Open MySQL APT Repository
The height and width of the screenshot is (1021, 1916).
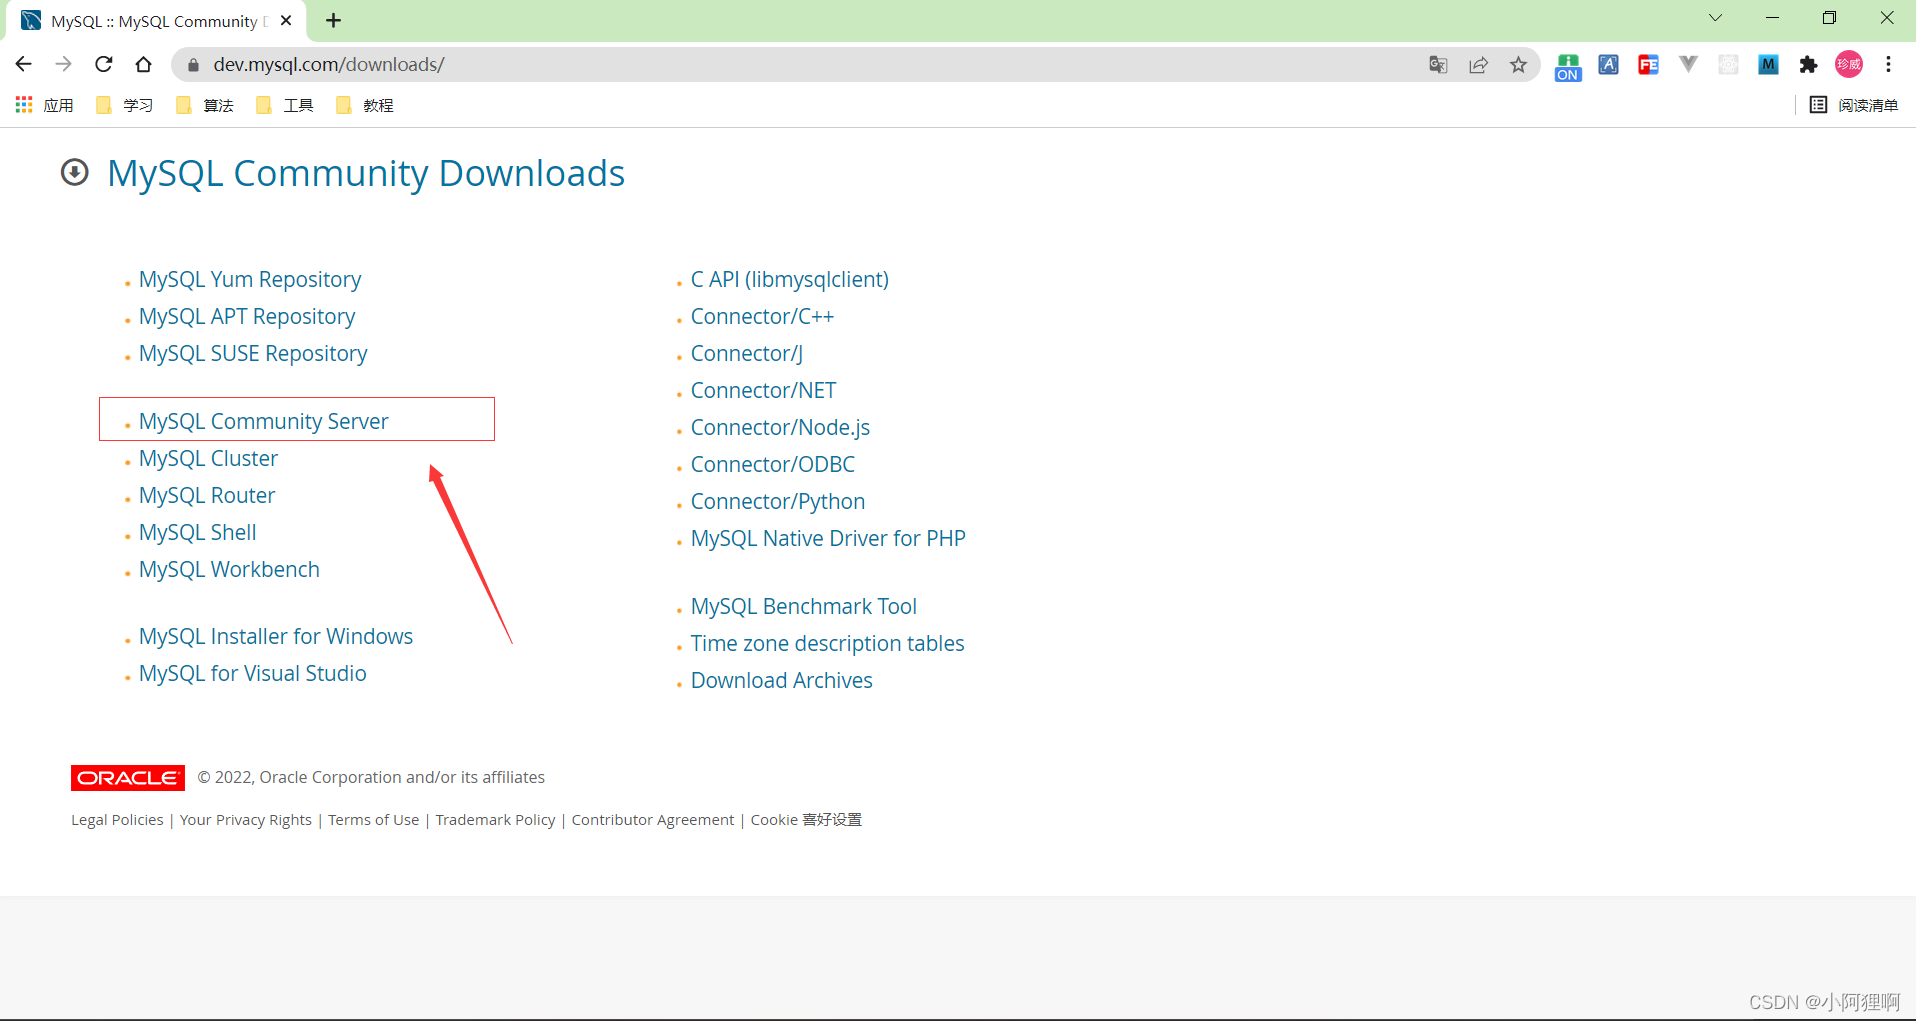point(247,317)
